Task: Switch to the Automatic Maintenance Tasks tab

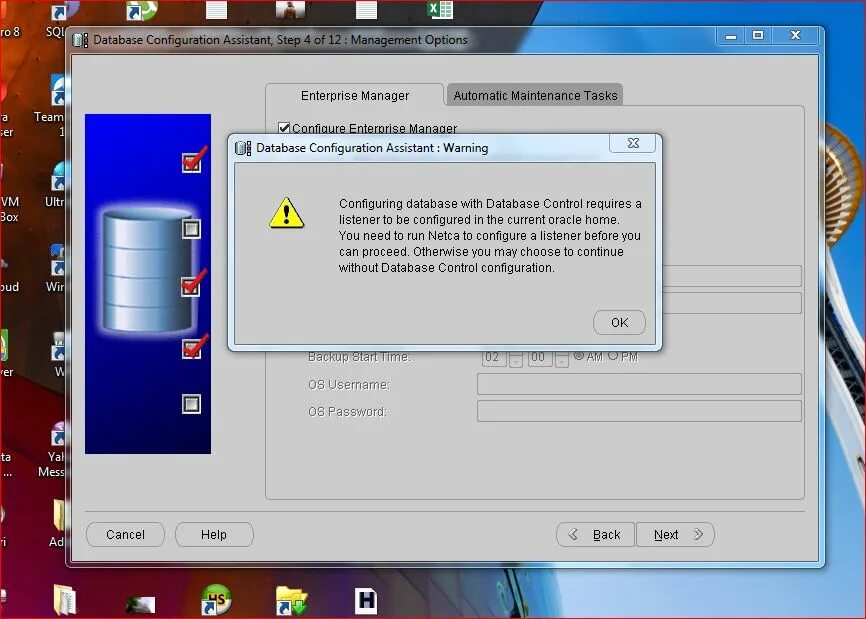Action: [x=535, y=95]
